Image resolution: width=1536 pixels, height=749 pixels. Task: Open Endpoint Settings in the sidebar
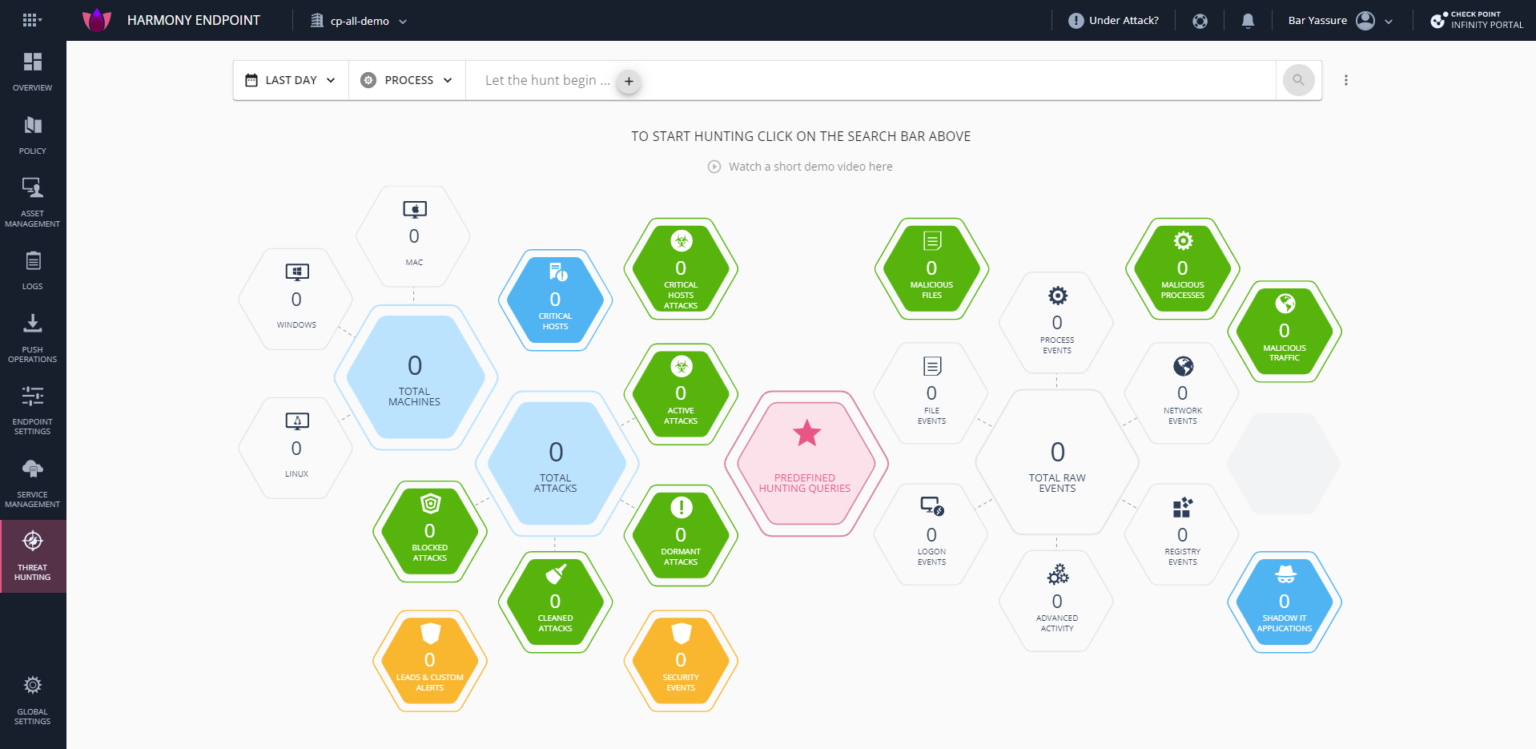tap(33, 410)
